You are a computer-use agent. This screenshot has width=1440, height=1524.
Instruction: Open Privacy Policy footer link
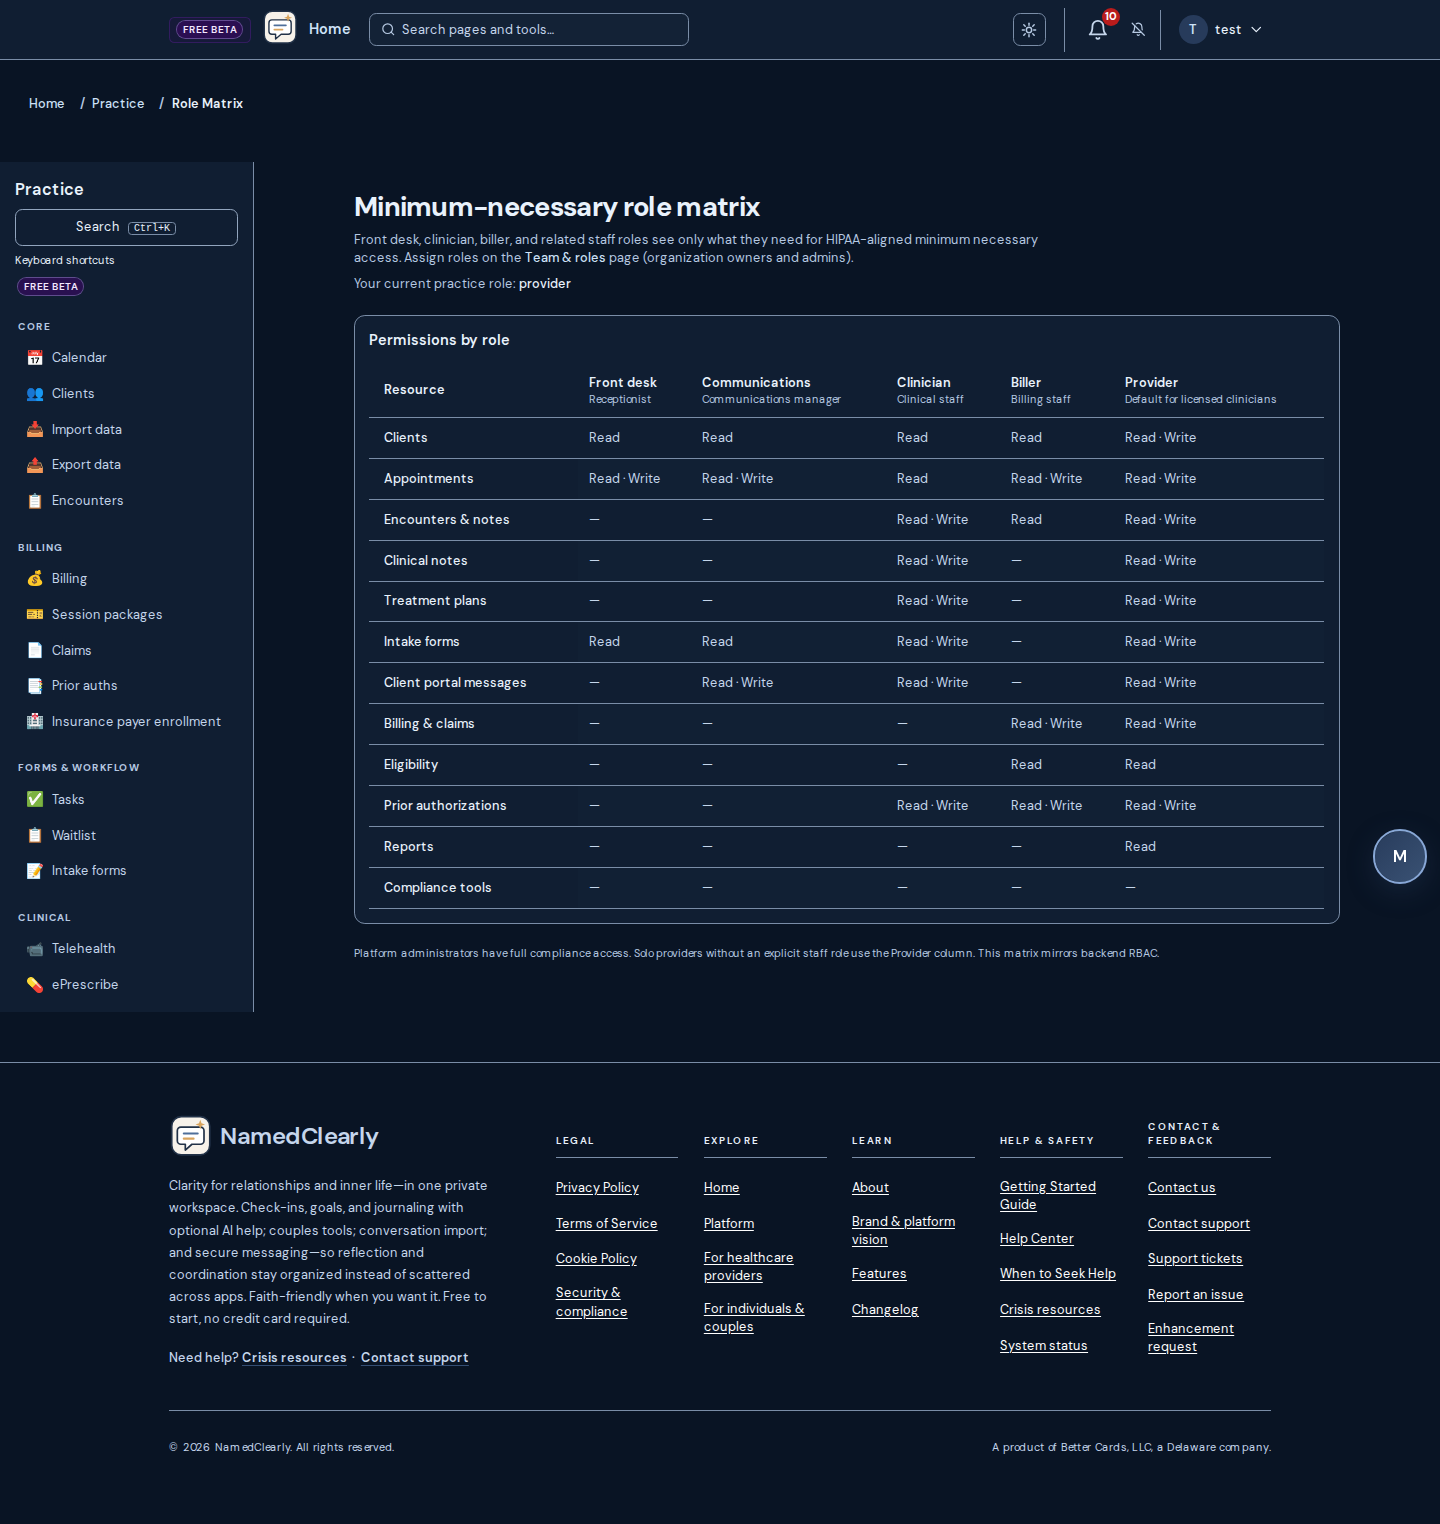point(597,1188)
